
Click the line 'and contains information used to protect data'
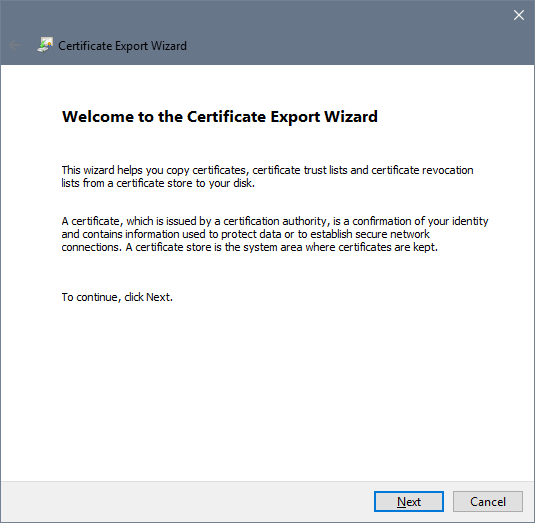245,234
